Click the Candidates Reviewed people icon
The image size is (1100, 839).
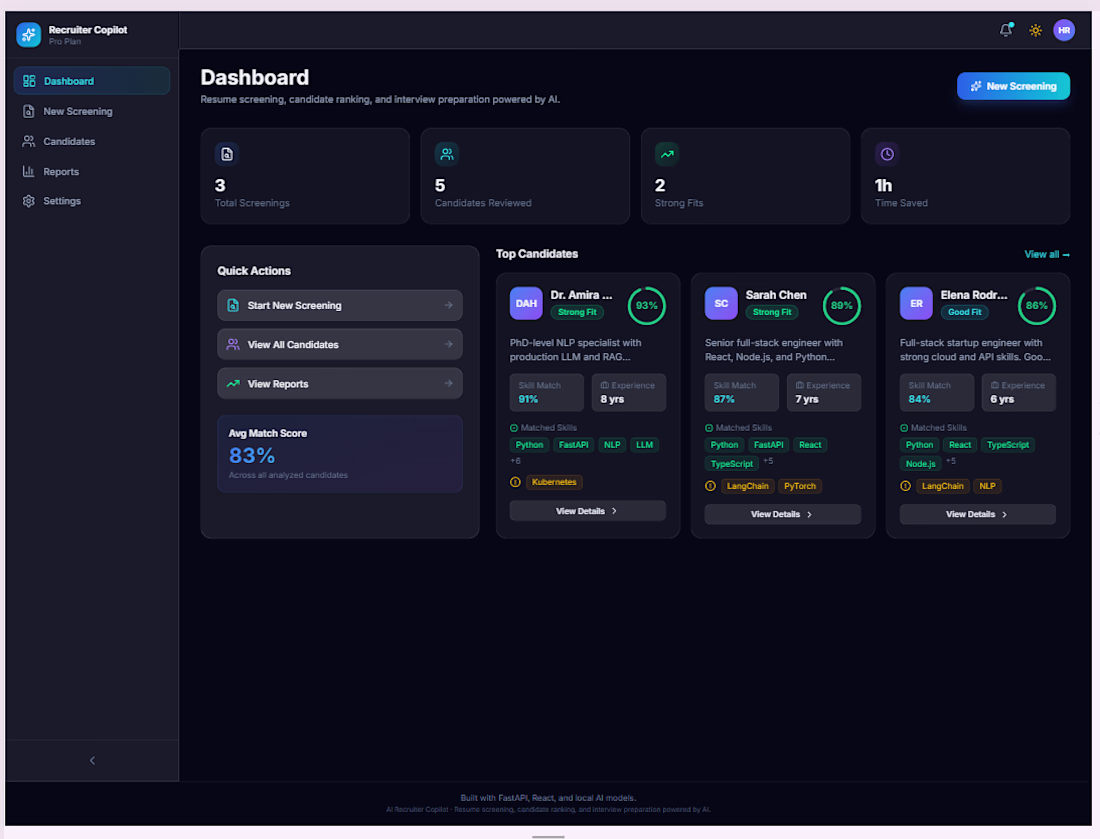tap(447, 154)
